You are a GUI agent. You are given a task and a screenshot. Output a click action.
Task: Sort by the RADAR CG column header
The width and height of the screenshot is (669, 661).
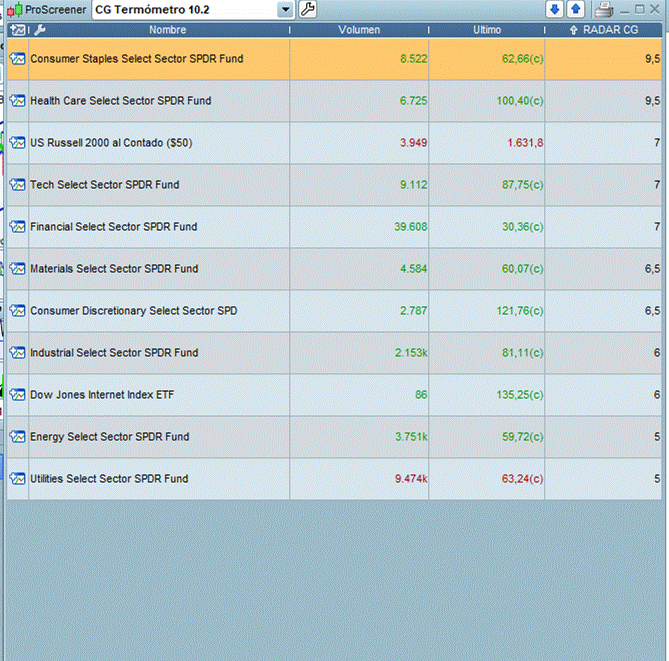(603, 30)
